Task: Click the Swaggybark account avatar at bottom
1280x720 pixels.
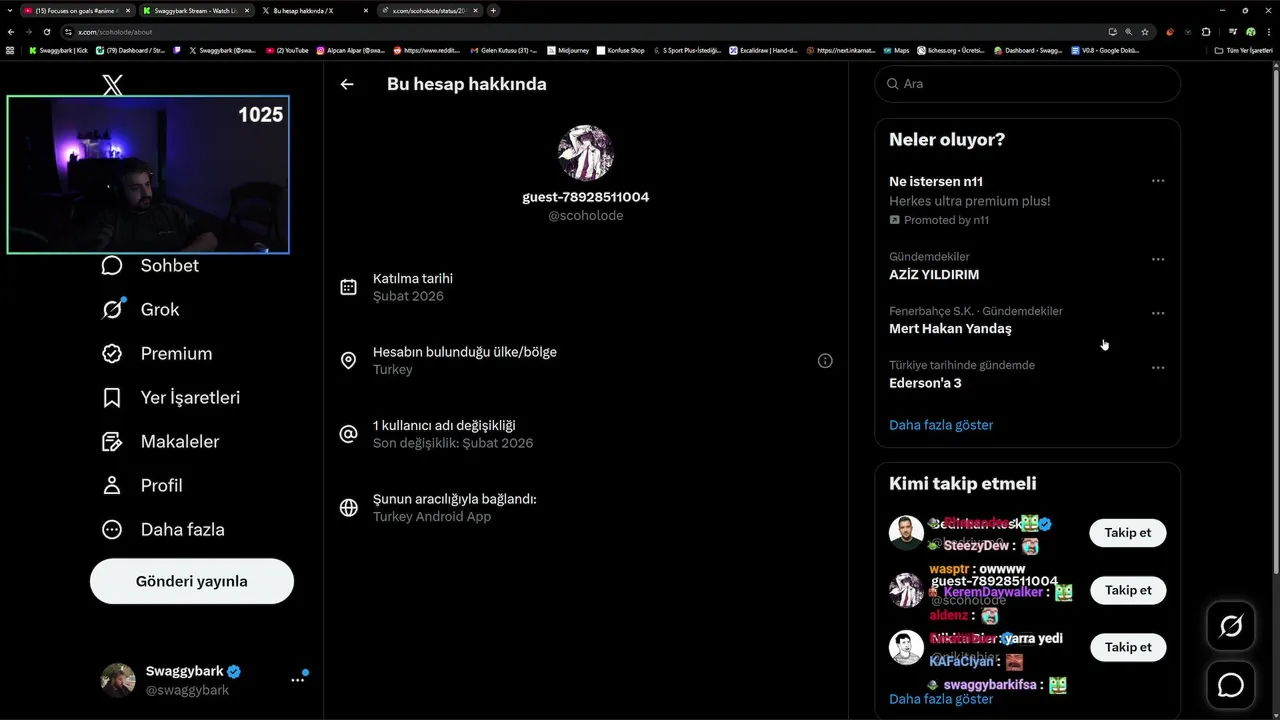Action: pos(118,680)
